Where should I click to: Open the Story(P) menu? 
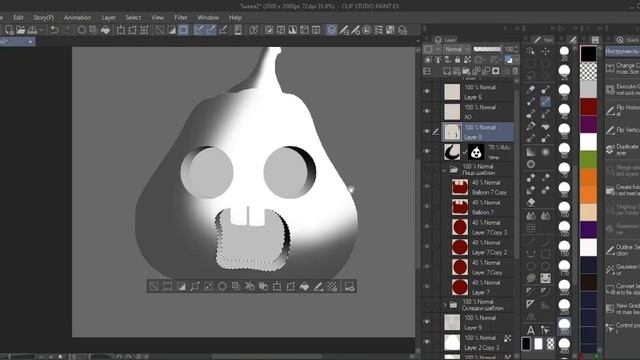[x=43, y=18]
